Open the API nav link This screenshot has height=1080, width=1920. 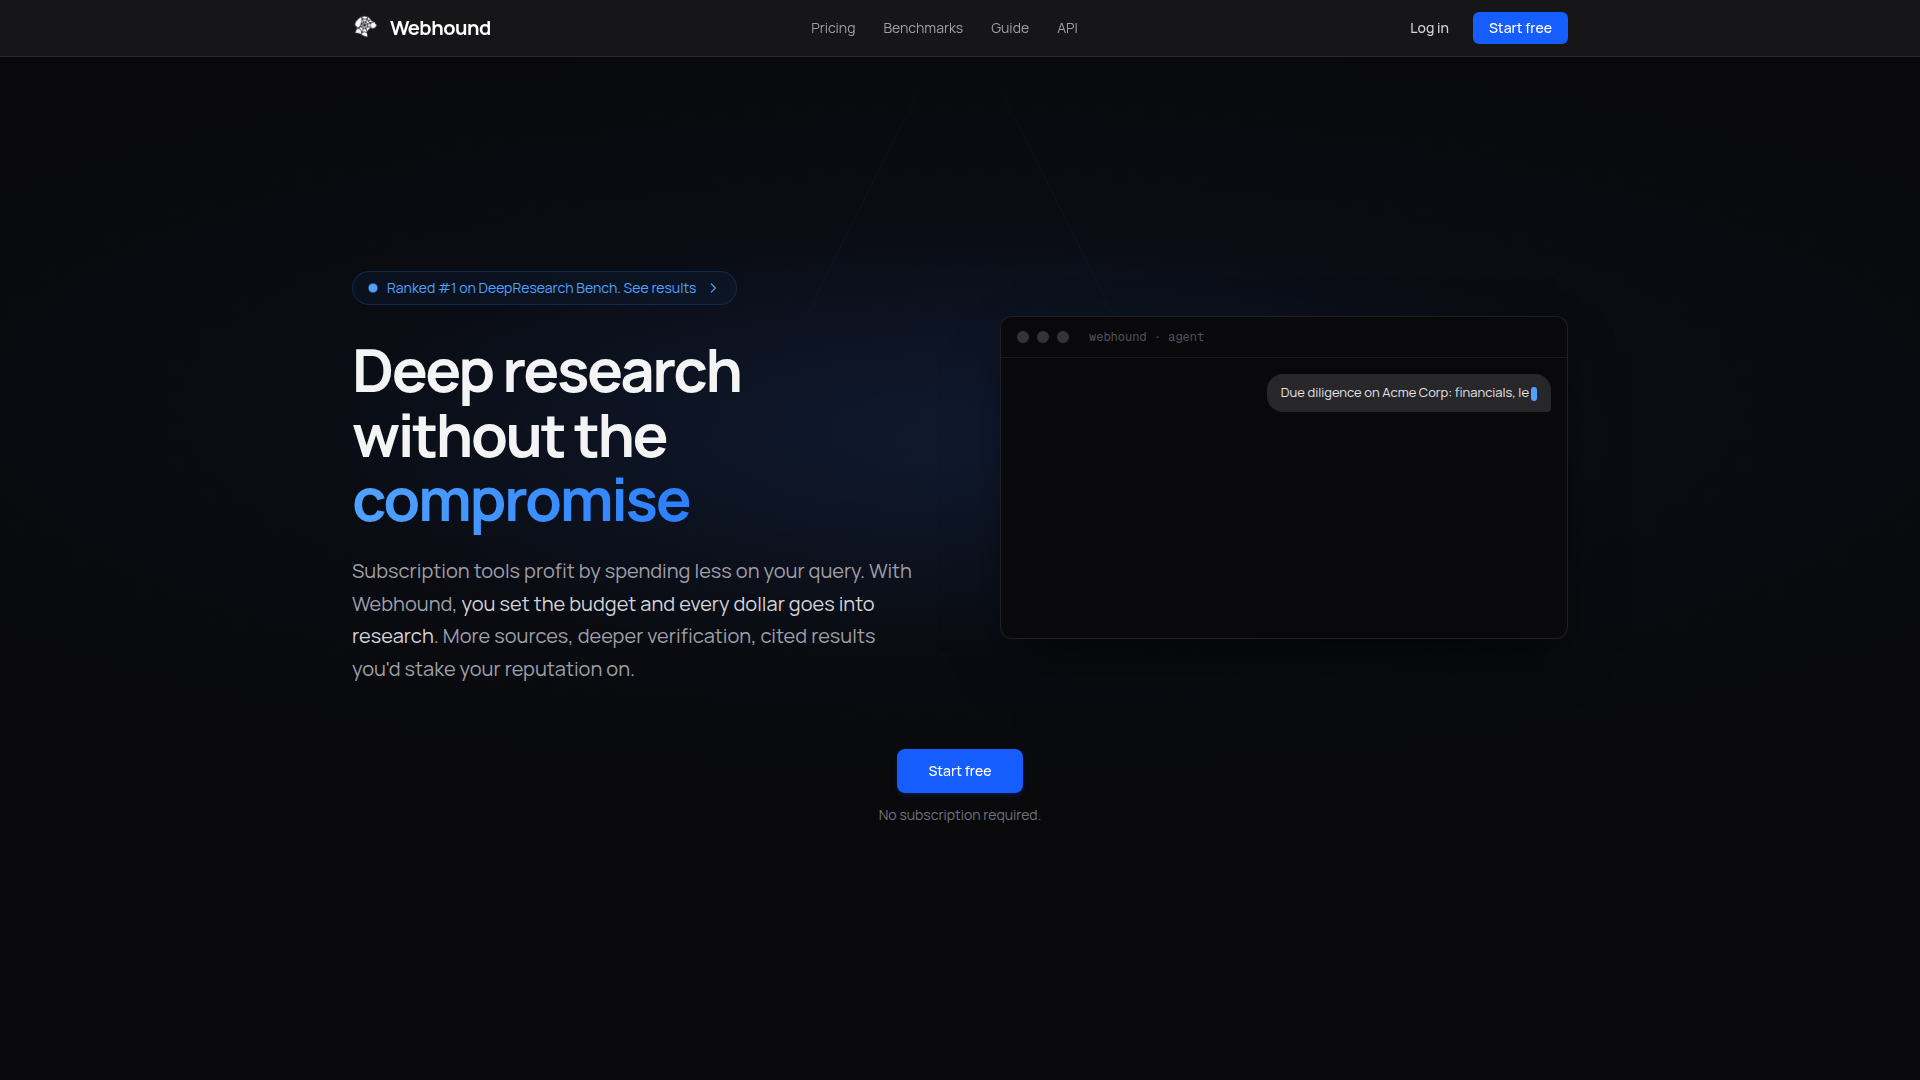tap(1067, 28)
